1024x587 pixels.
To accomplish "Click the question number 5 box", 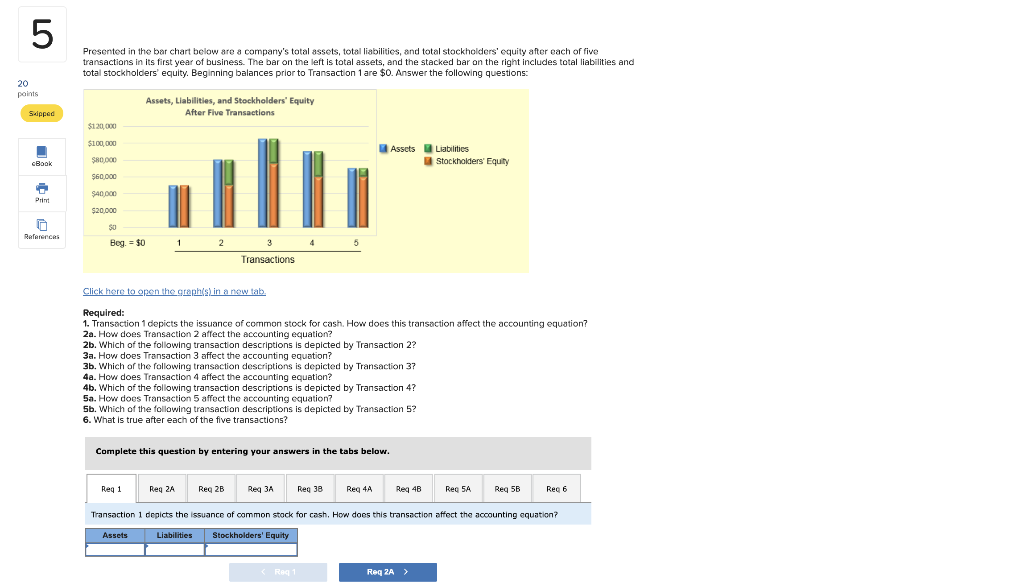I will click(41, 33).
